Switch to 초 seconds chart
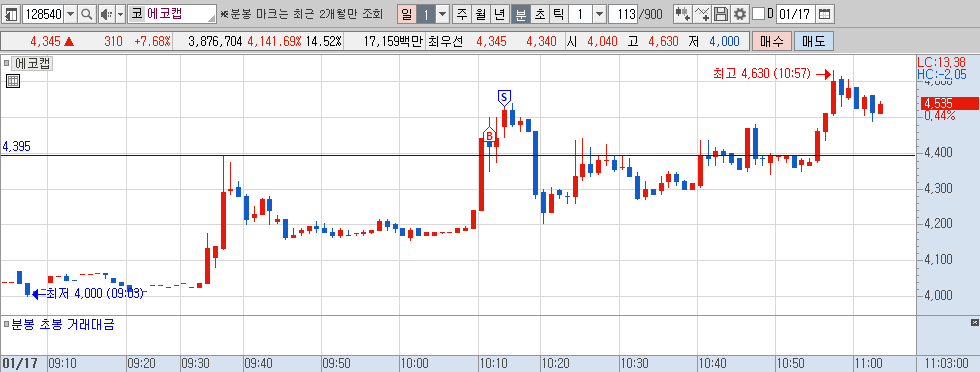This screenshot has width=980, height=372. pyautogui.click(x=539, y=14)
